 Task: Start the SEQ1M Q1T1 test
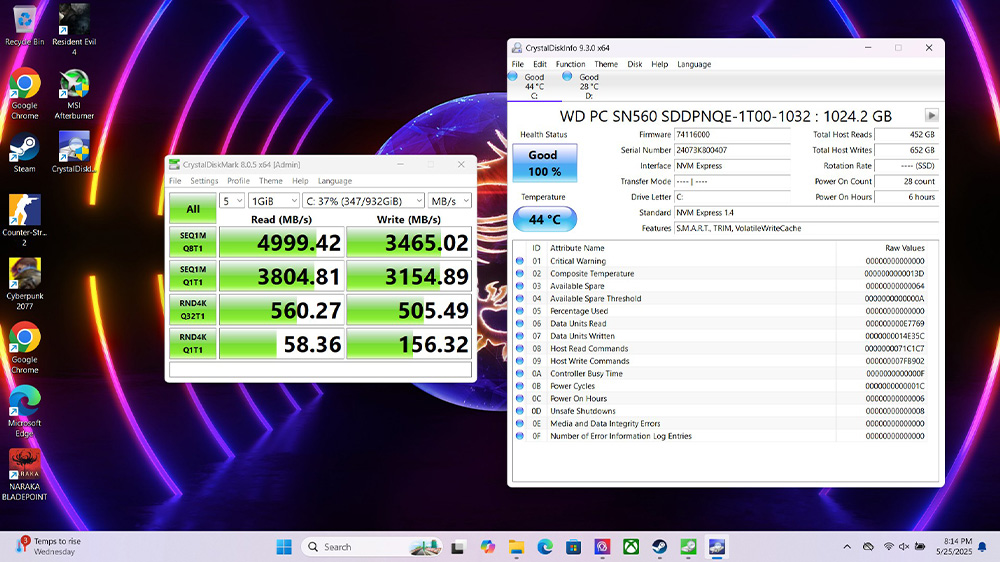pyautogui.click(x=193, y=276)
